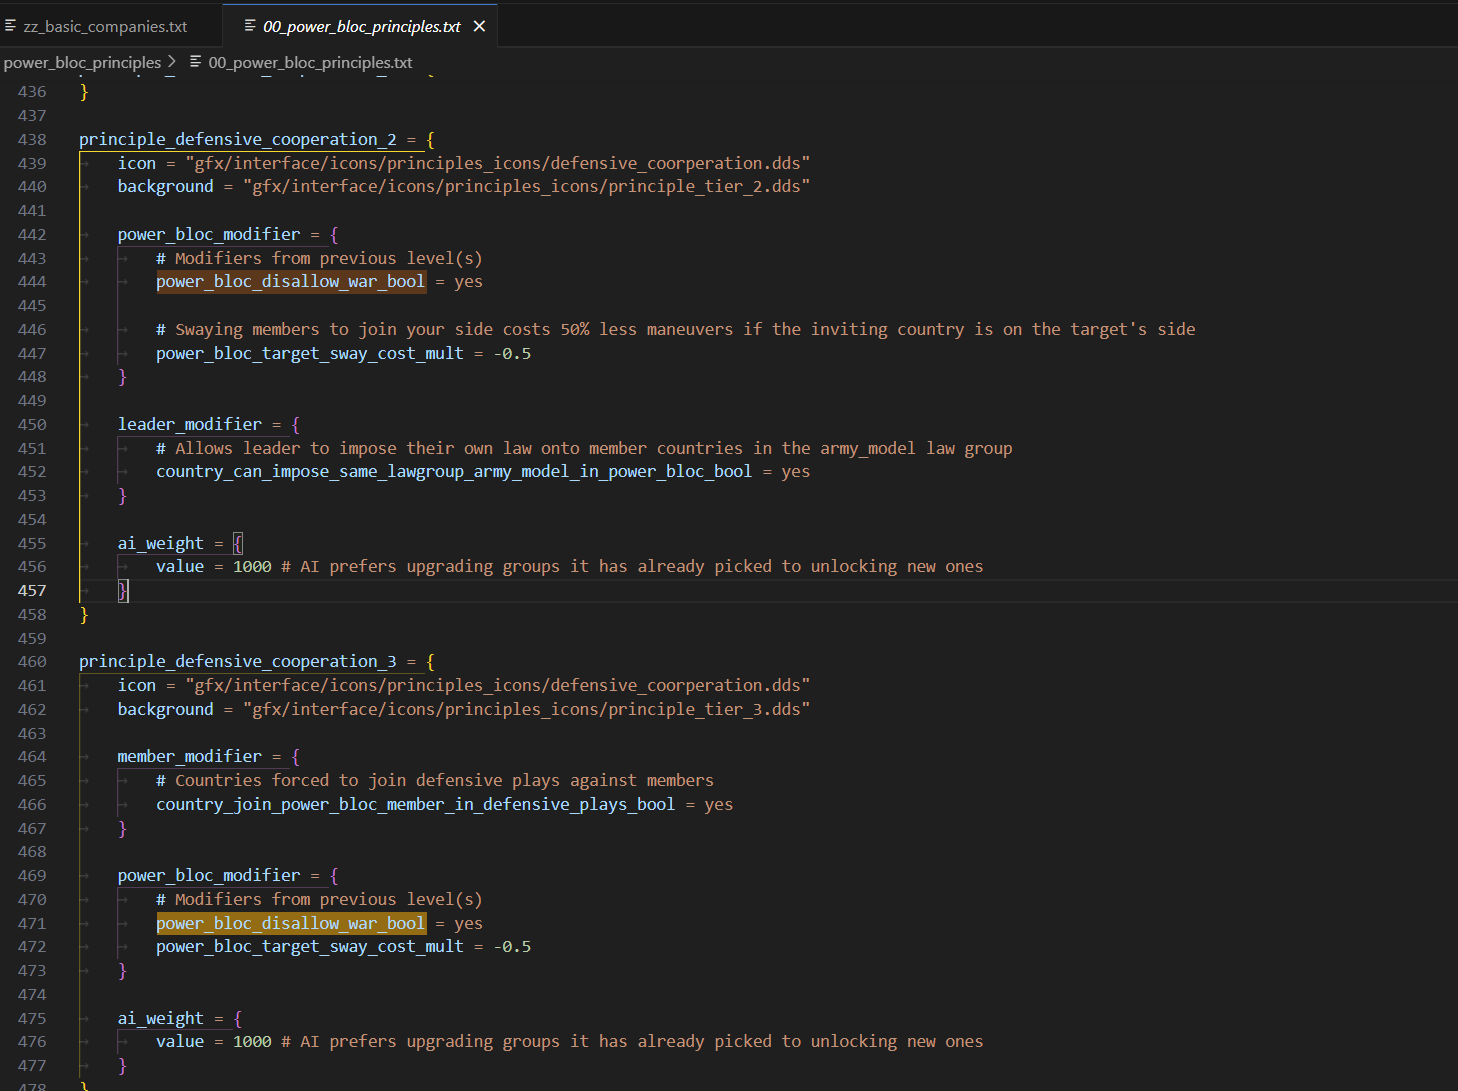
Task: Click line number 474 in the gutter
Action: [32, 994]
